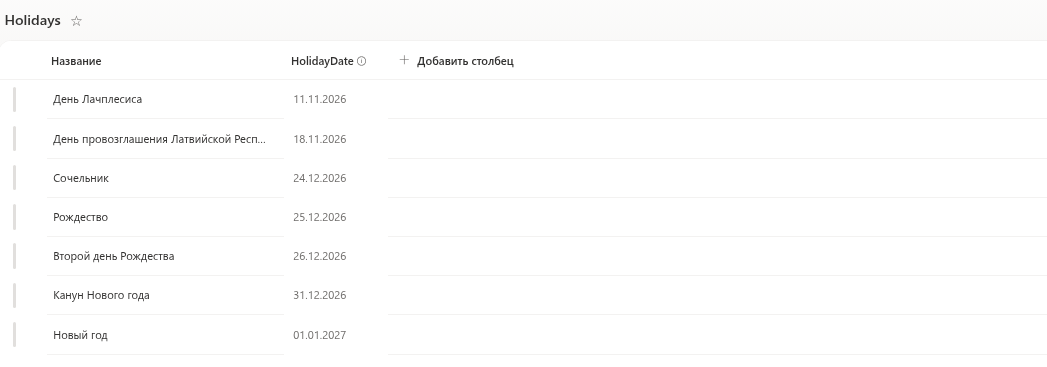
Task: Select the Сочельник list item
Action: coord(81,178)
